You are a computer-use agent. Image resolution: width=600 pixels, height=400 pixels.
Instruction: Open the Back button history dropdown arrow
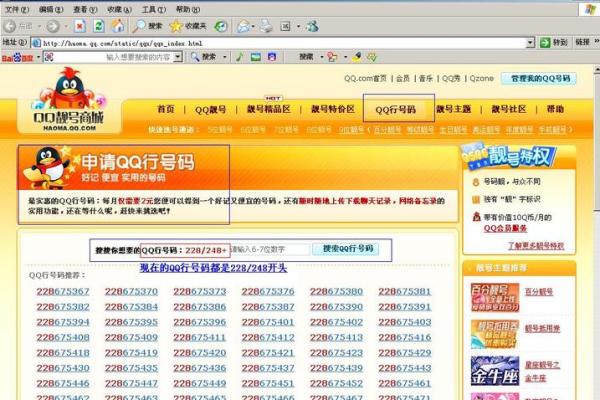coord(39,26)
